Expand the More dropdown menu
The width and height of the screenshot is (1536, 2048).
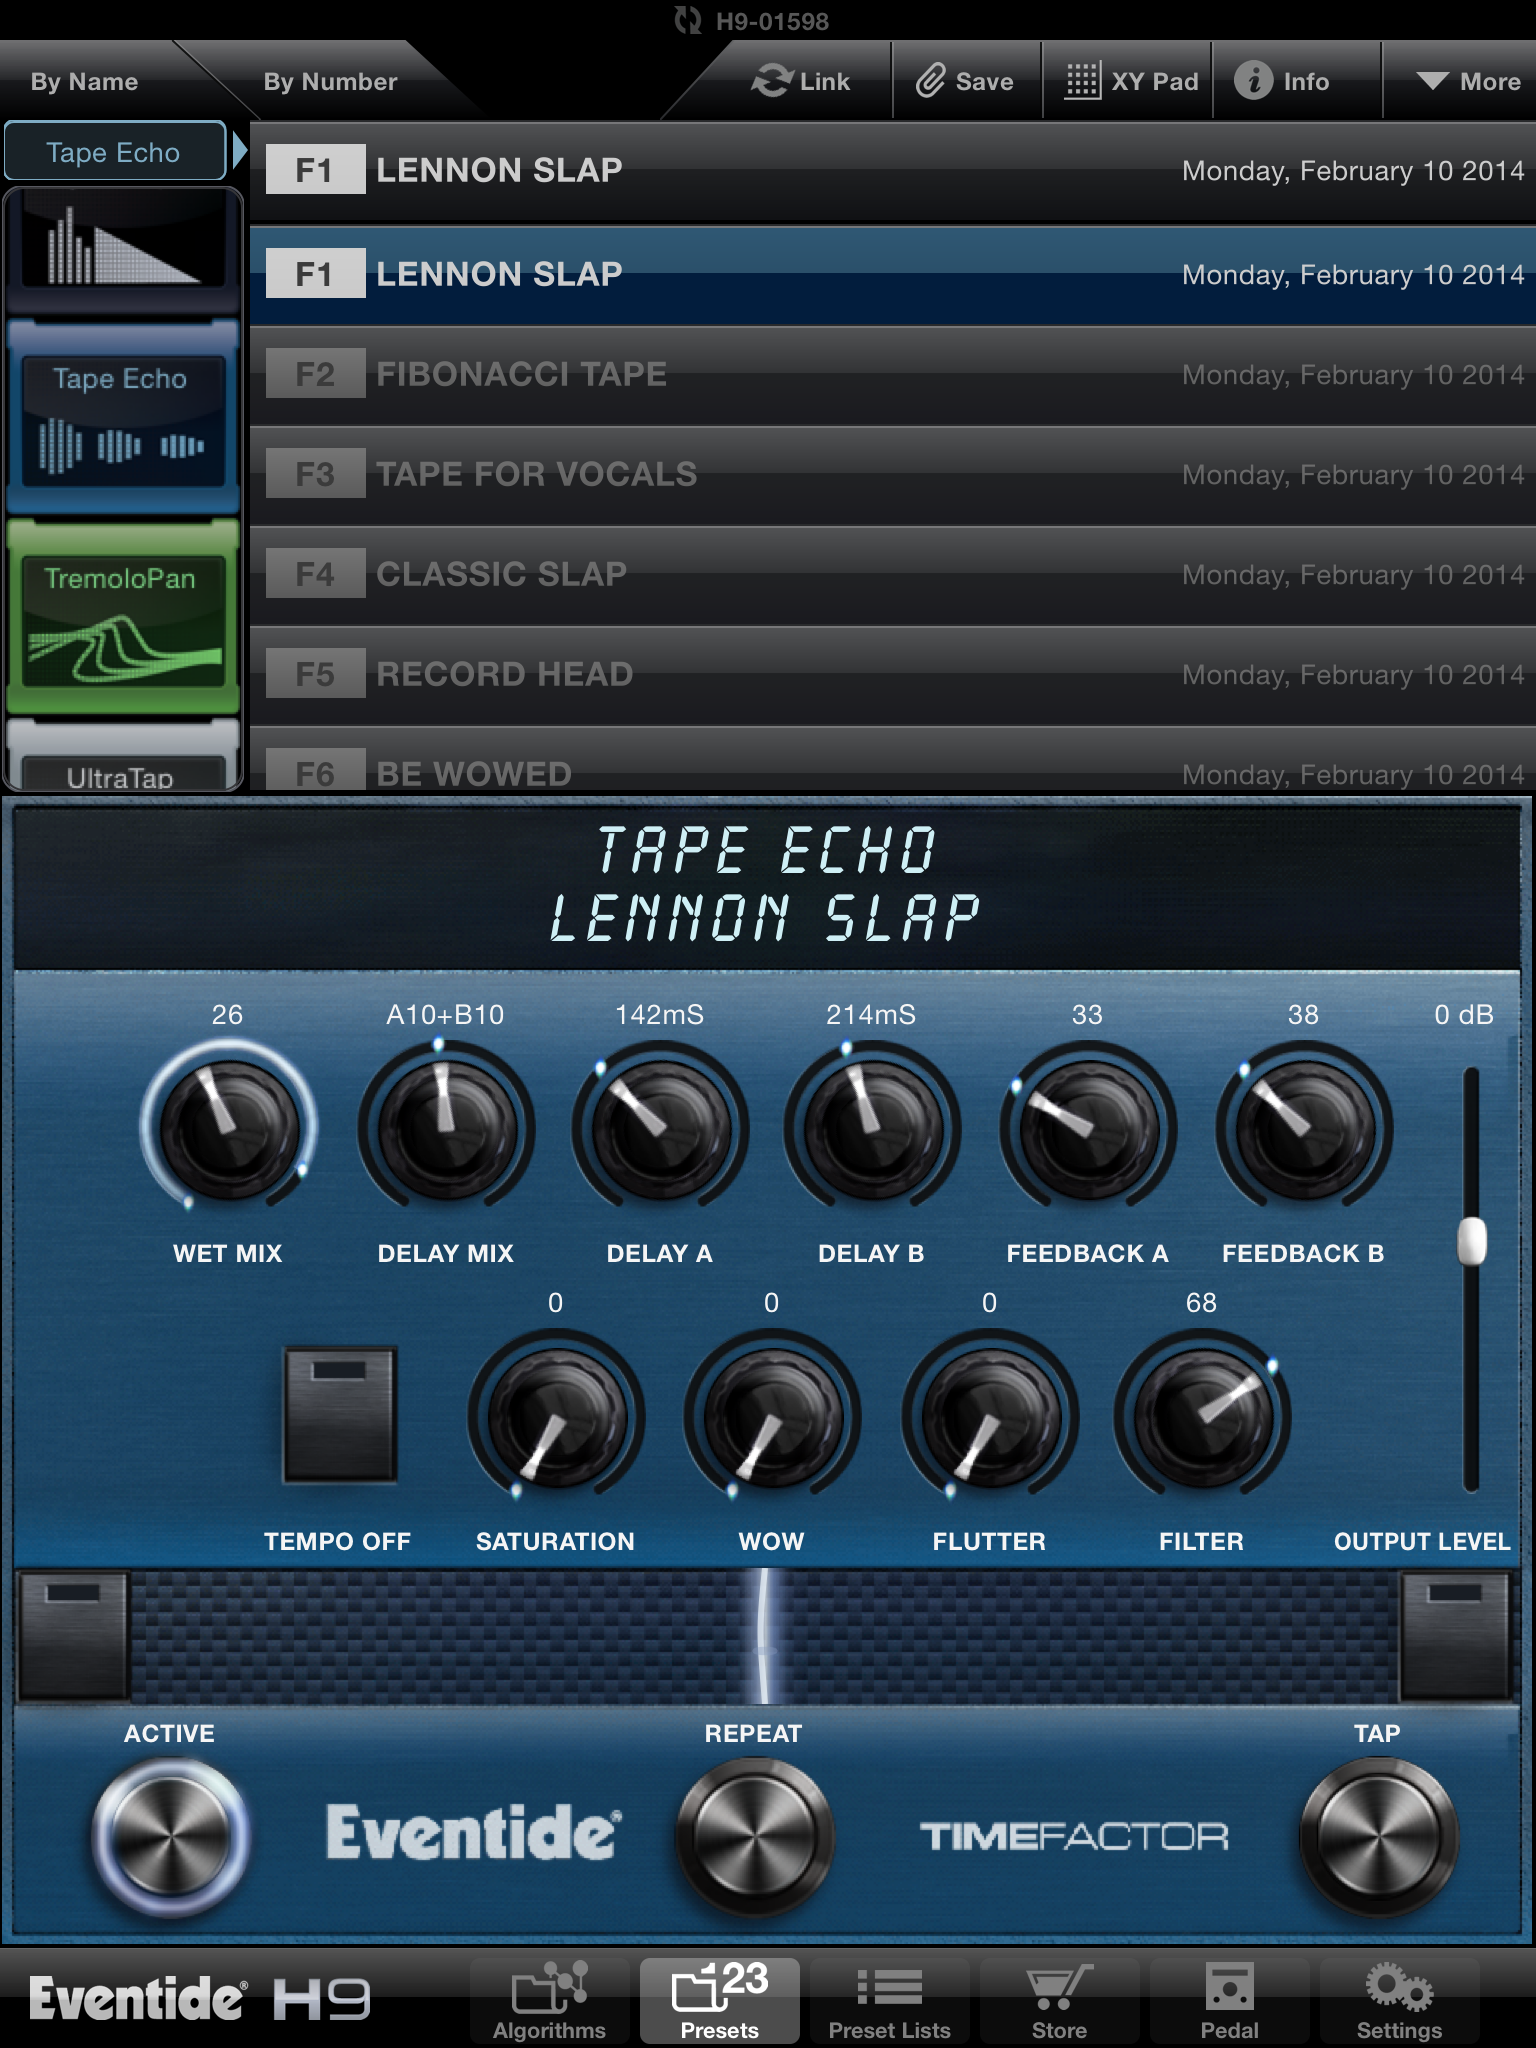[1468, 81]
